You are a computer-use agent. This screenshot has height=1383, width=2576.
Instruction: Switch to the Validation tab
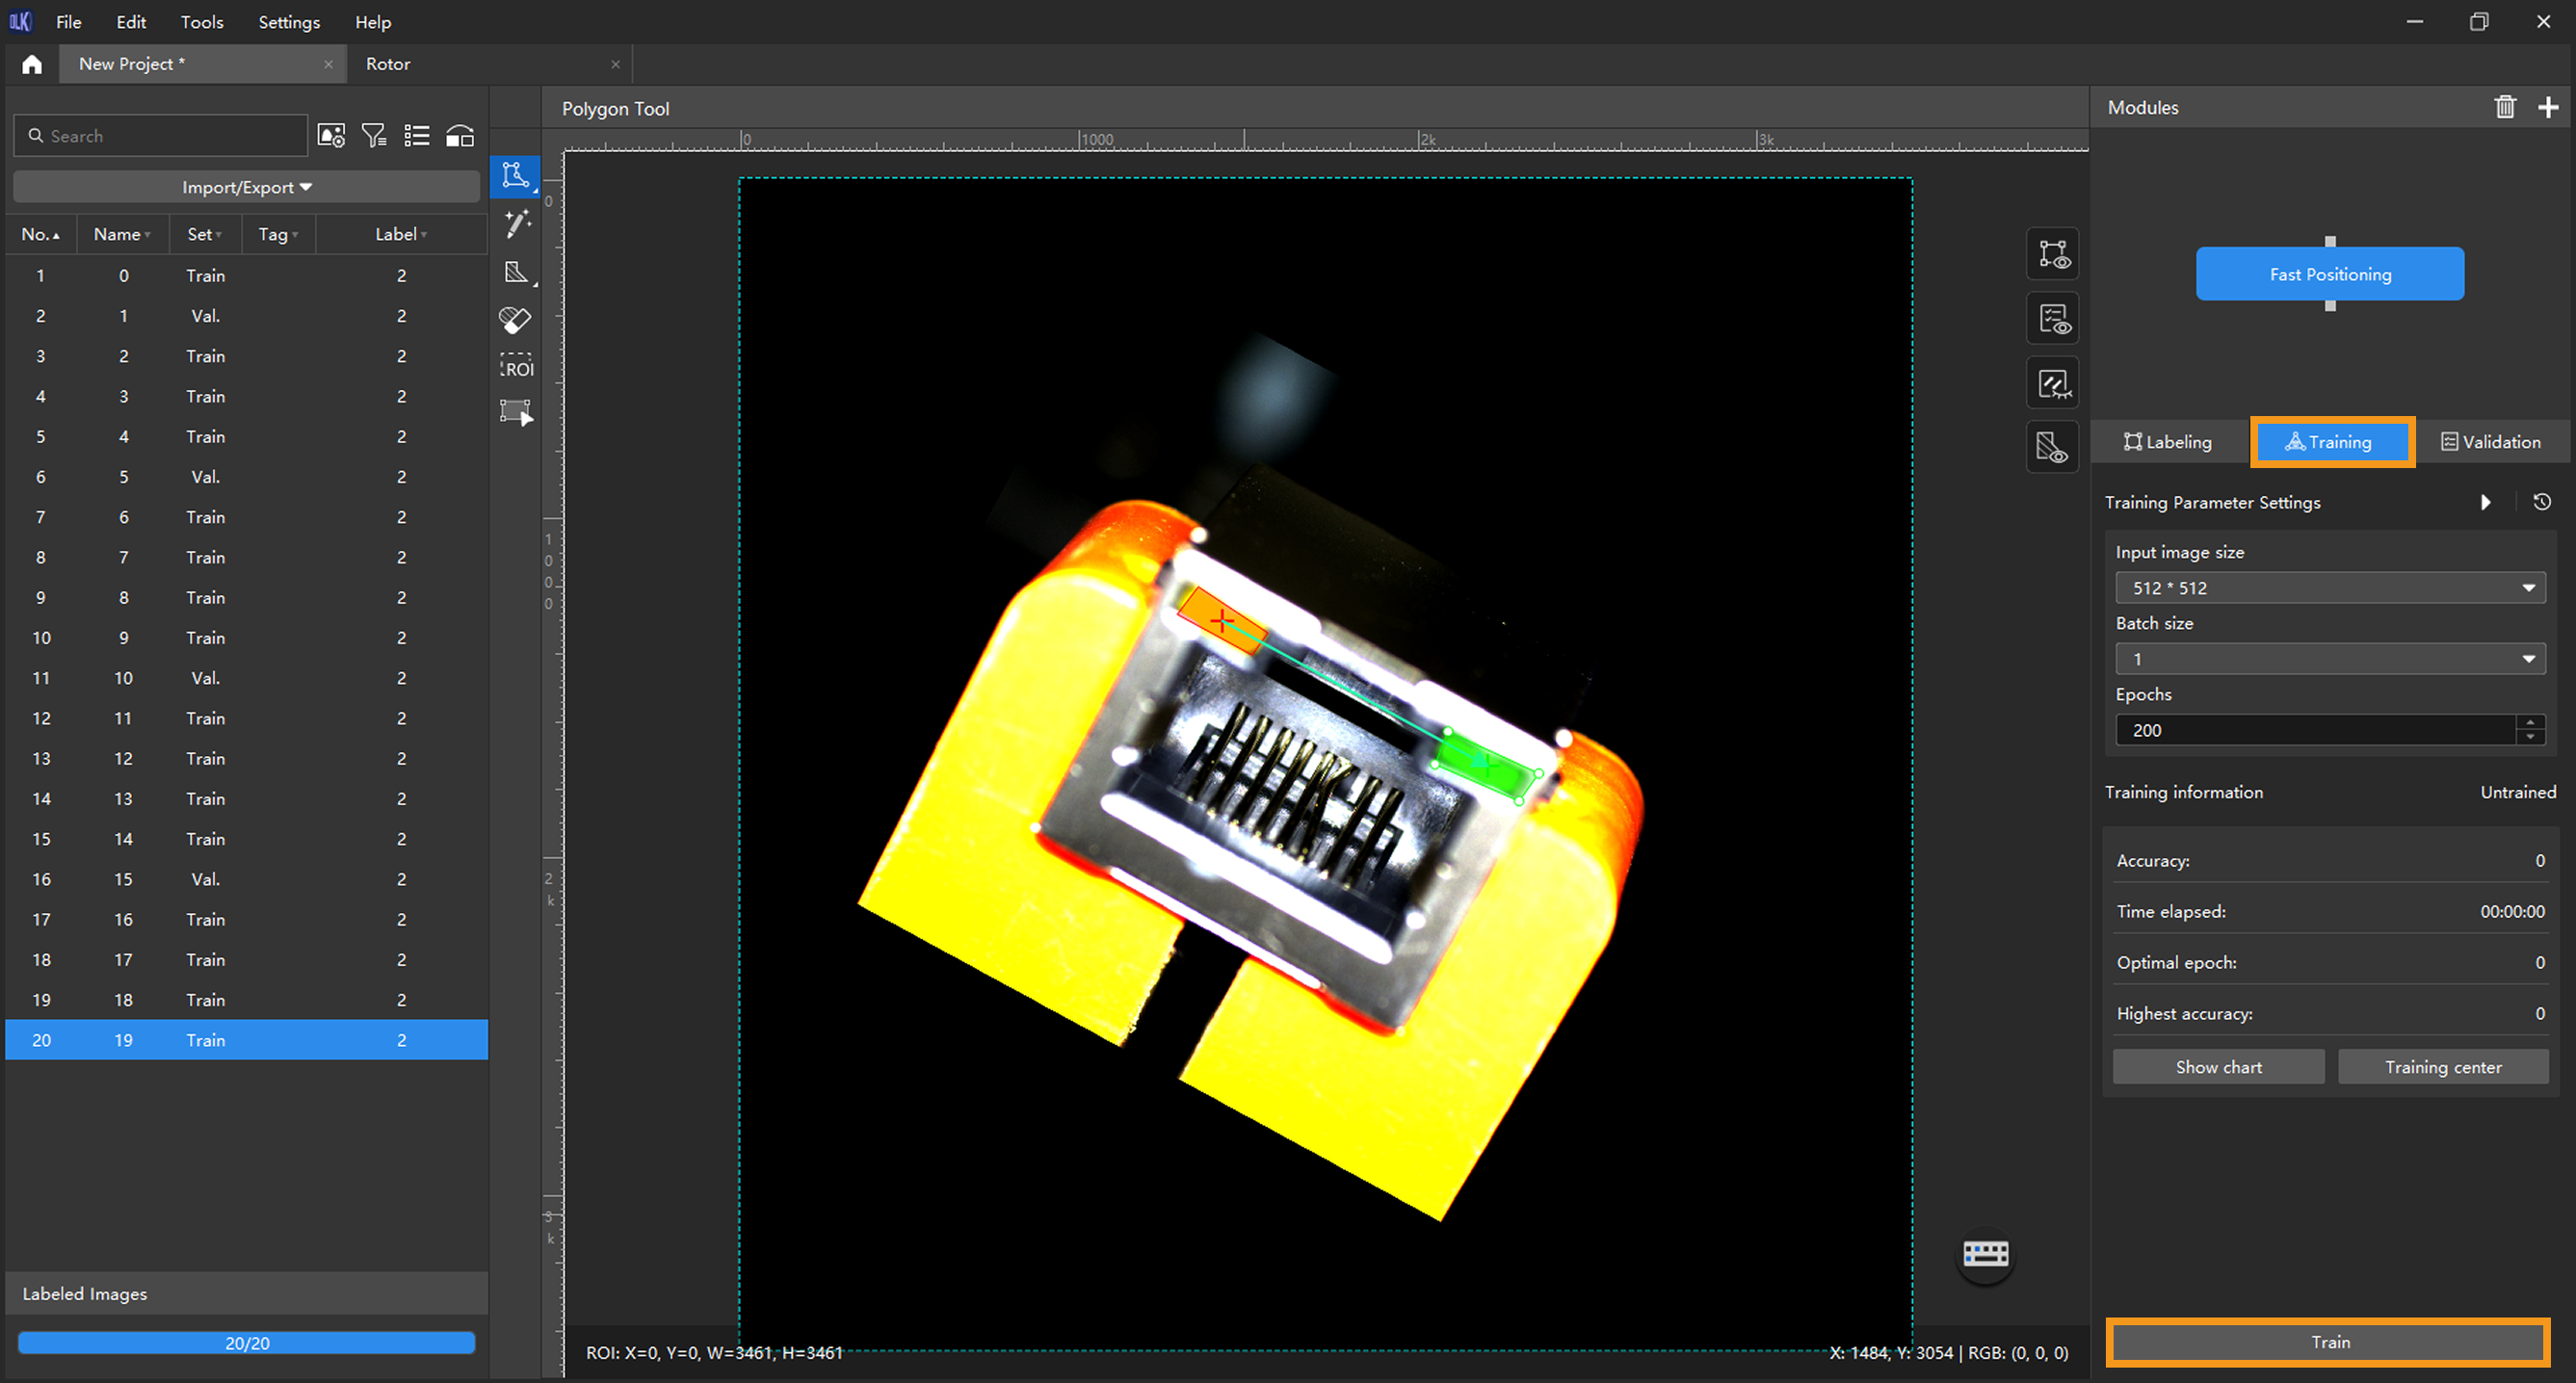pyautogui.click(x=2490, y=442)
